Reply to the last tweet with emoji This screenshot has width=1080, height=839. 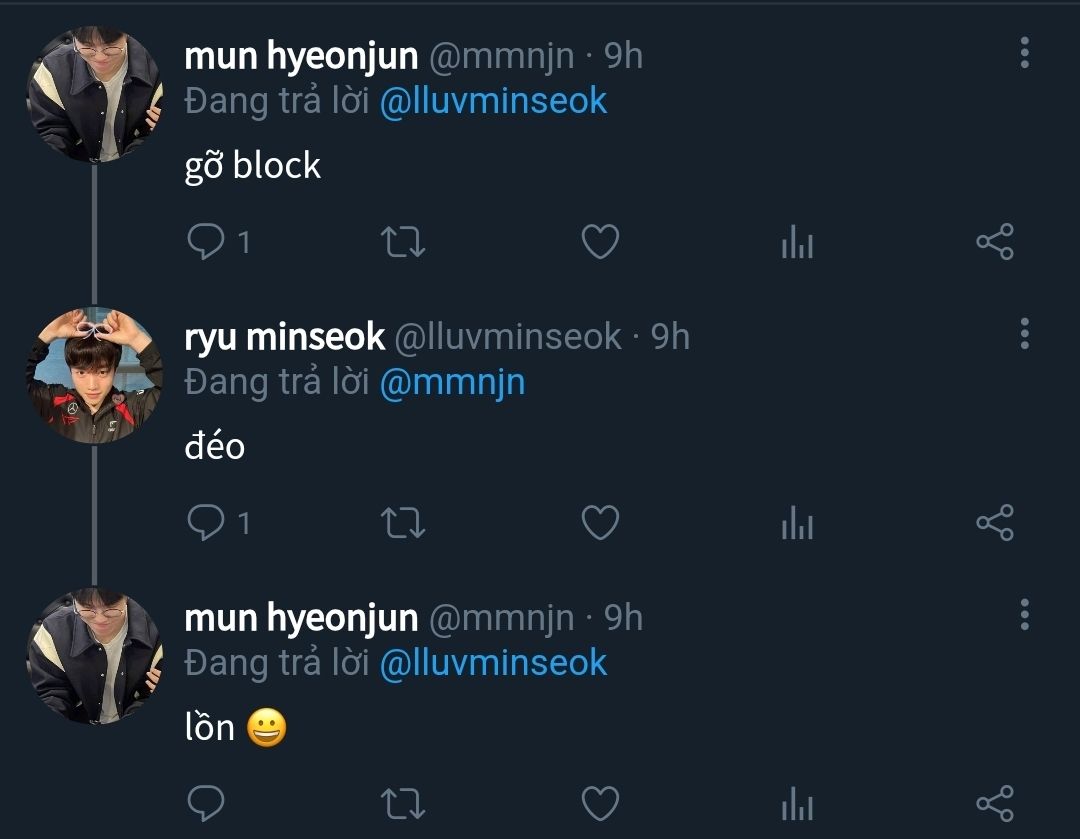(x=207, y=803)
